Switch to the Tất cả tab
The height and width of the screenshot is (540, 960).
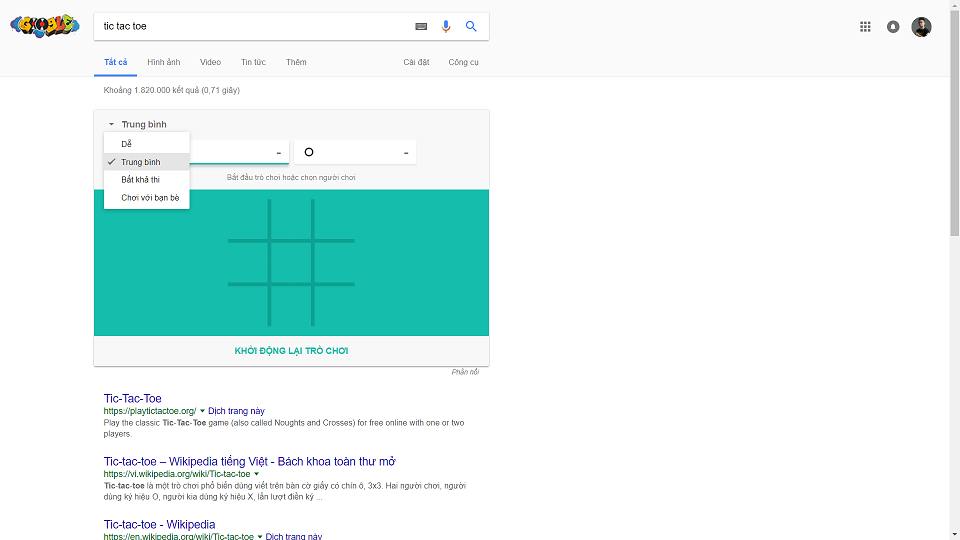pos(116,62)
